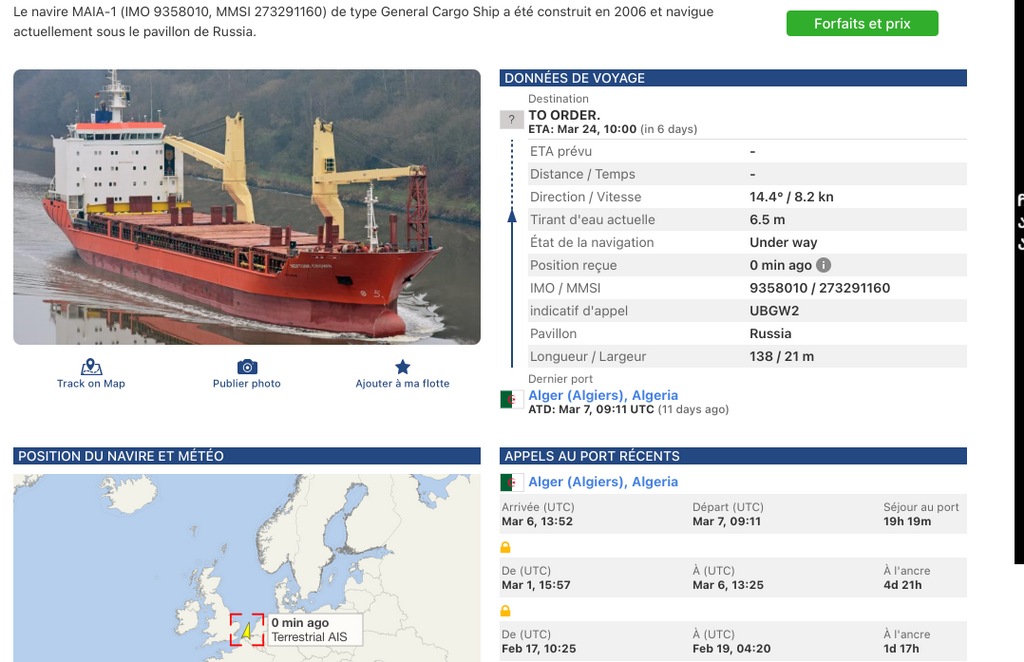Click the POSITION DU NAVIRE ET MÉTÉO header
Image resolution: width=1024 pixels, height=662 pixels.
click(247, 456)
